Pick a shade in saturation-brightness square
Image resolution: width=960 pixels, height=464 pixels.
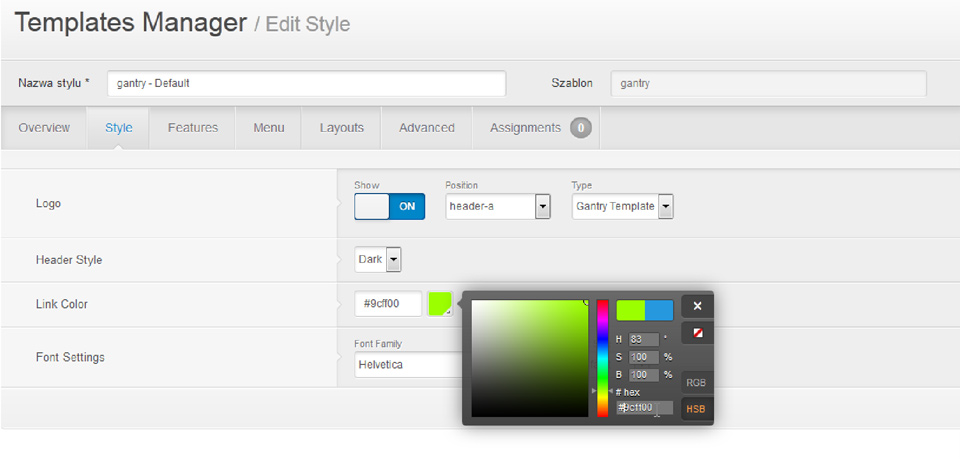tap(530, 359)
